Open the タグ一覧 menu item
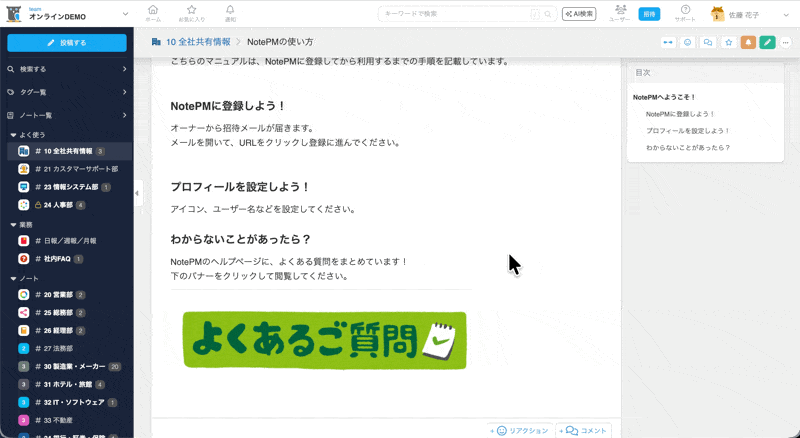This screenshot has height=438, width=800. (x=66, y=92)
